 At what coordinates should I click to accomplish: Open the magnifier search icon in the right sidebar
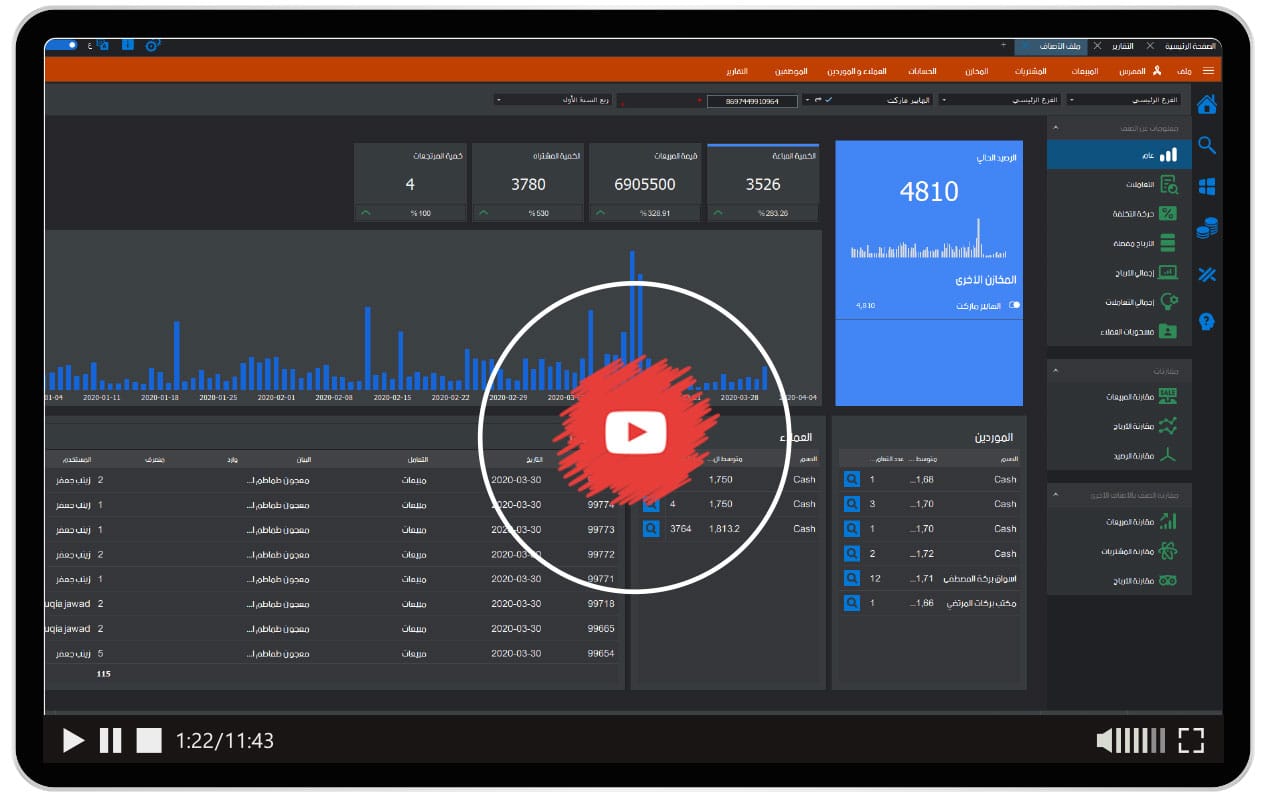[1207, 146]
